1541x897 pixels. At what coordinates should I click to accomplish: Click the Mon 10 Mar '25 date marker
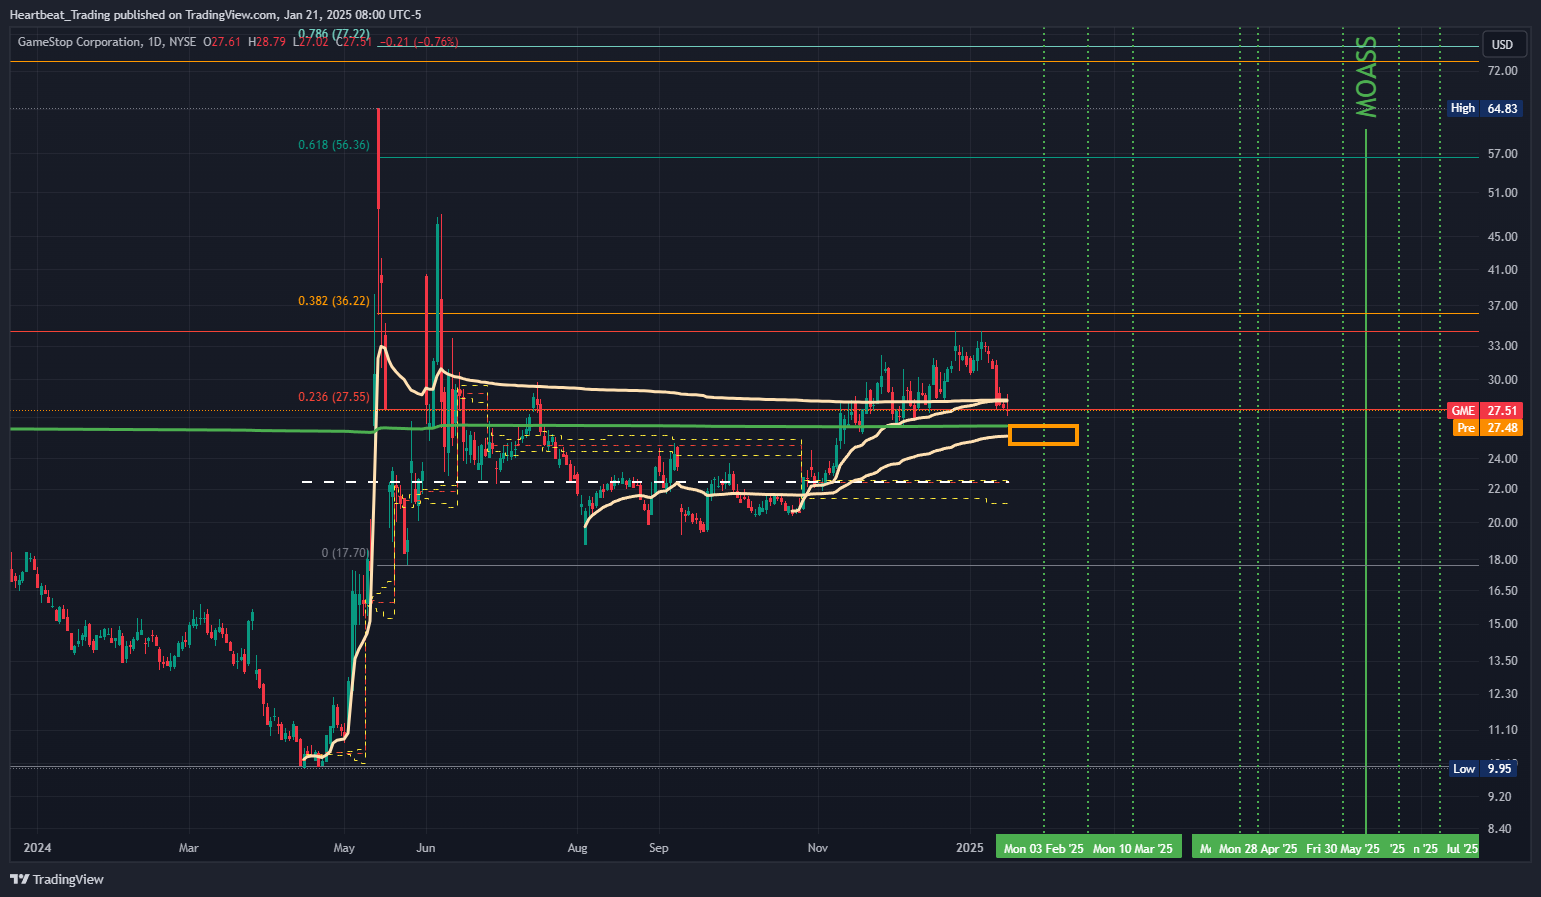point(1133,848)
